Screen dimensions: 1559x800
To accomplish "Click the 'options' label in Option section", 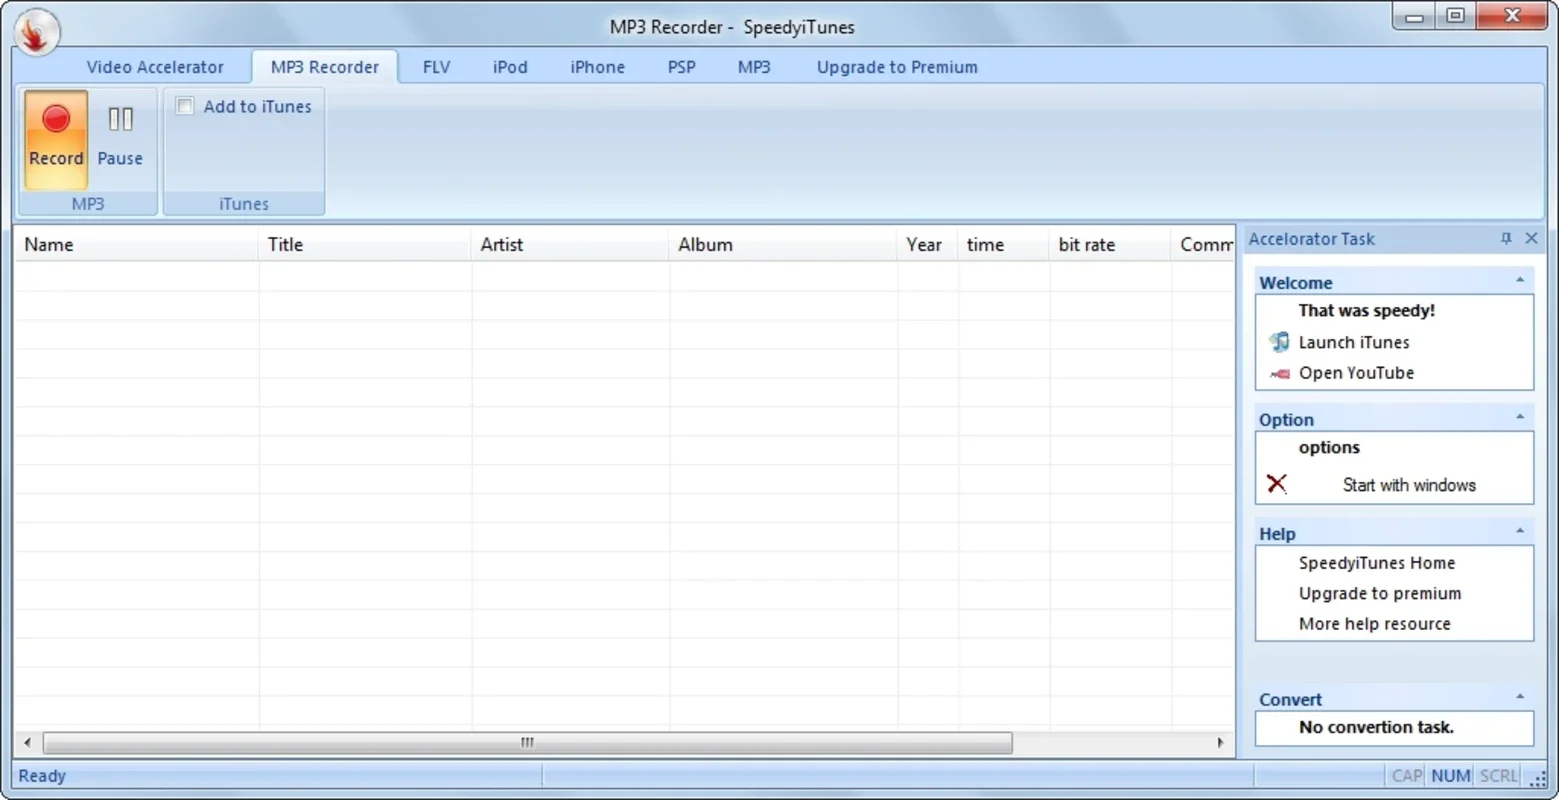I will point(1329,448).
